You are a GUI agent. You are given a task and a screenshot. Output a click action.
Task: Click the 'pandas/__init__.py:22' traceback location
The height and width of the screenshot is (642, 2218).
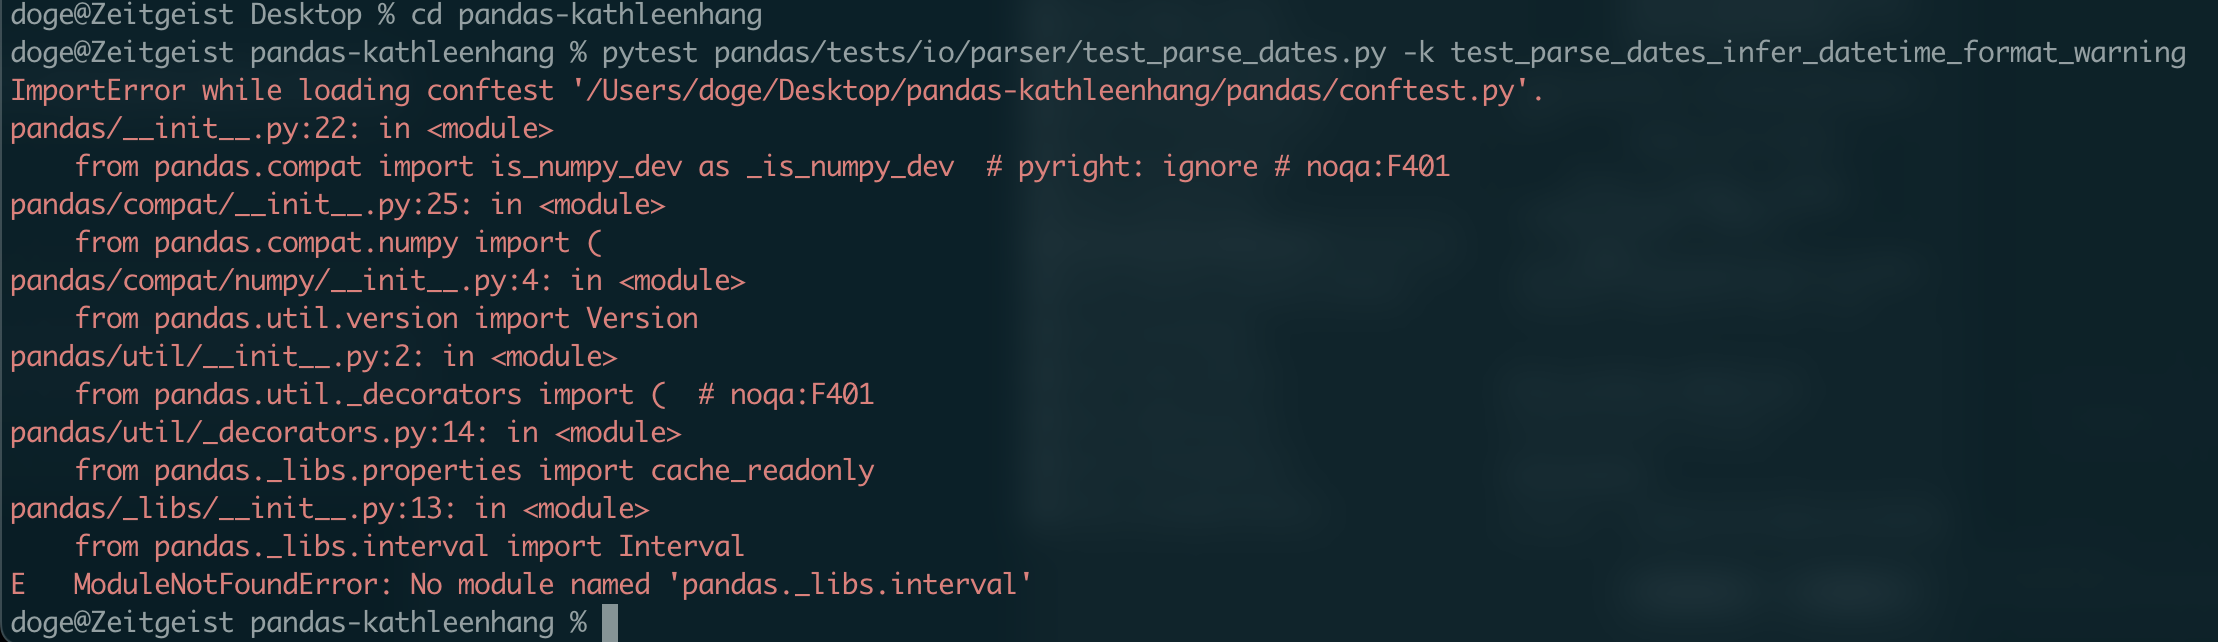tap(178, 129)
